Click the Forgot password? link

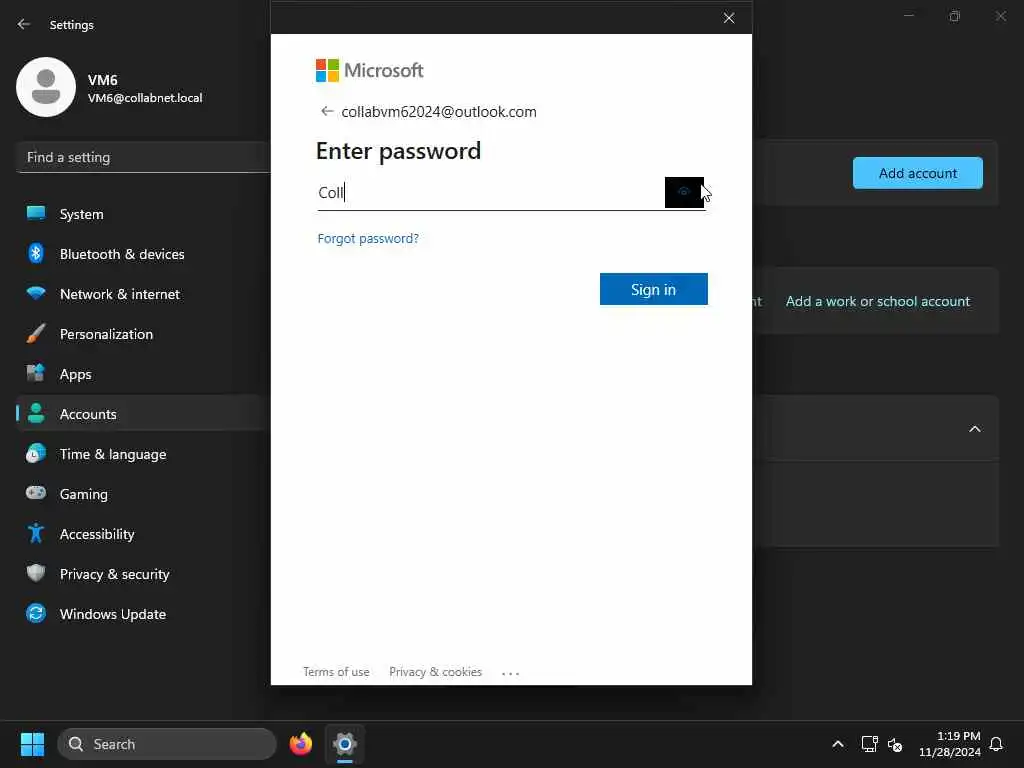click(x=368, y=238)
